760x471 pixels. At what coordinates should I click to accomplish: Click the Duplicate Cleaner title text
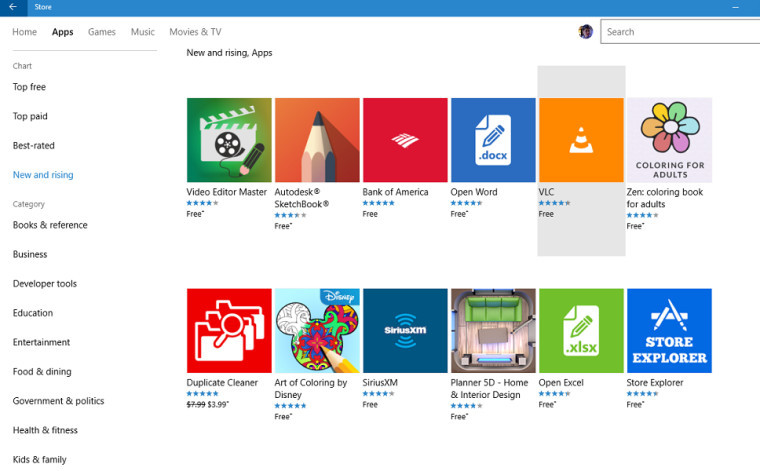222,383
